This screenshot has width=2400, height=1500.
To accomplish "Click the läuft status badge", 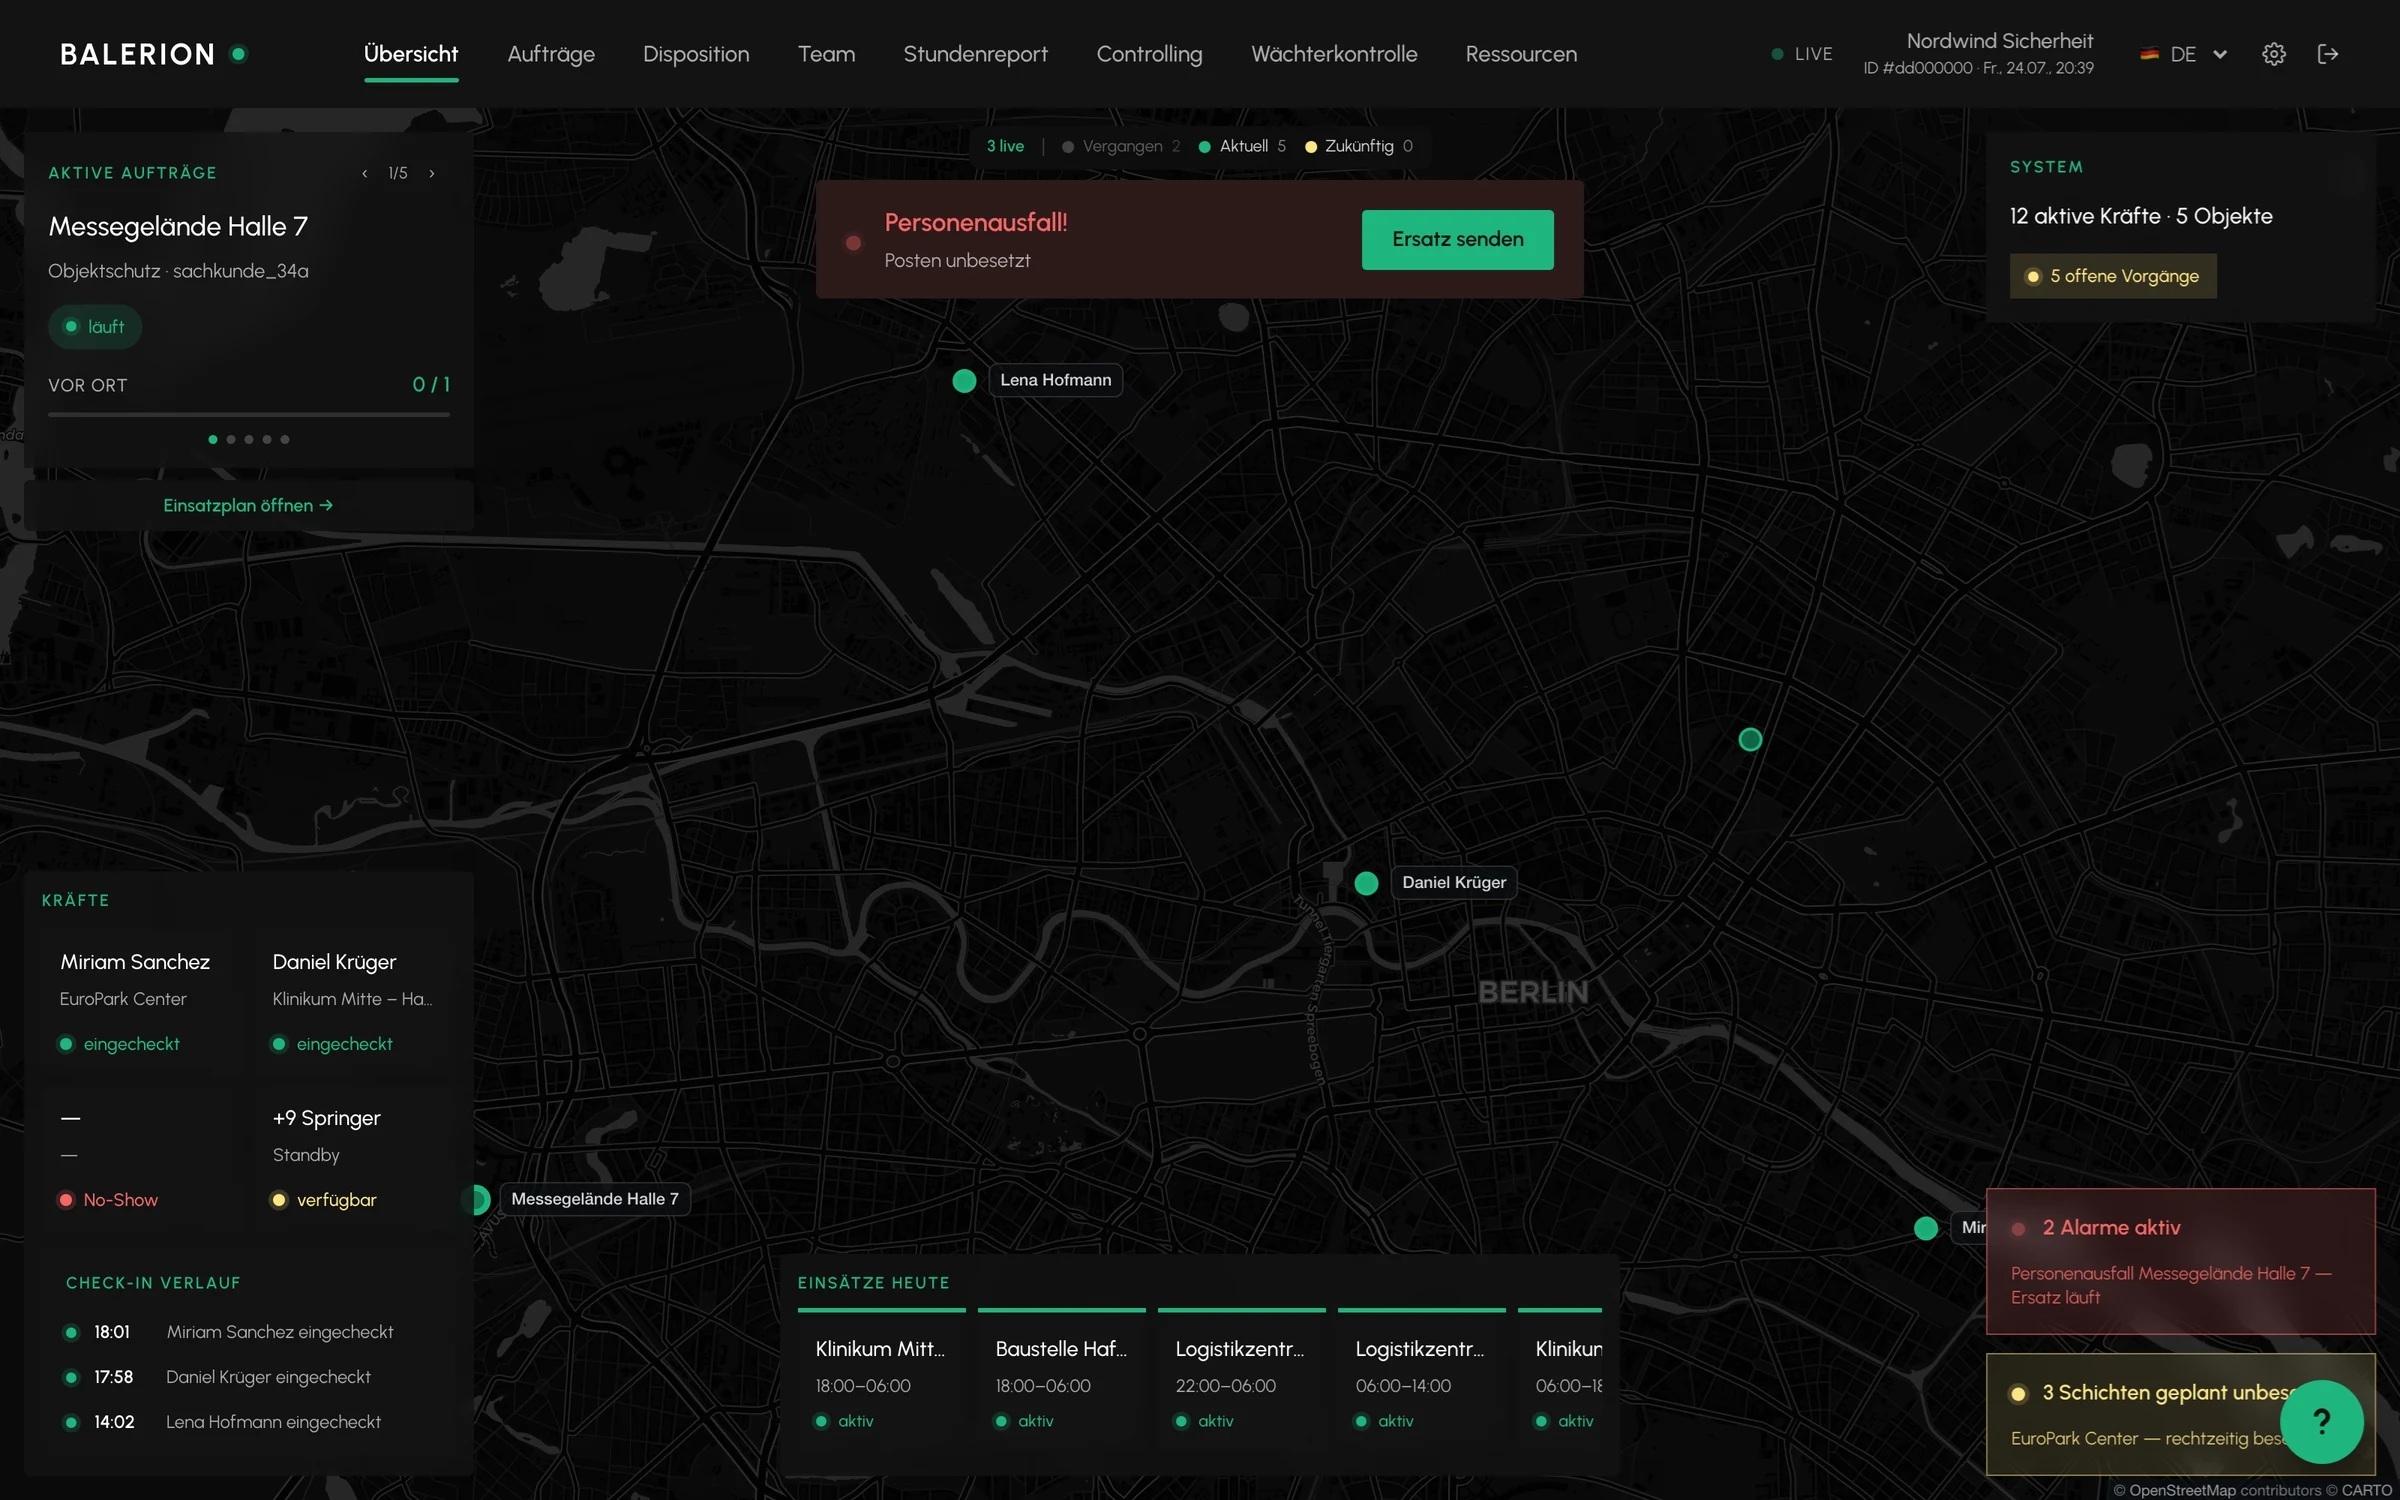I will pyautogui.click(x=95, y=327).
